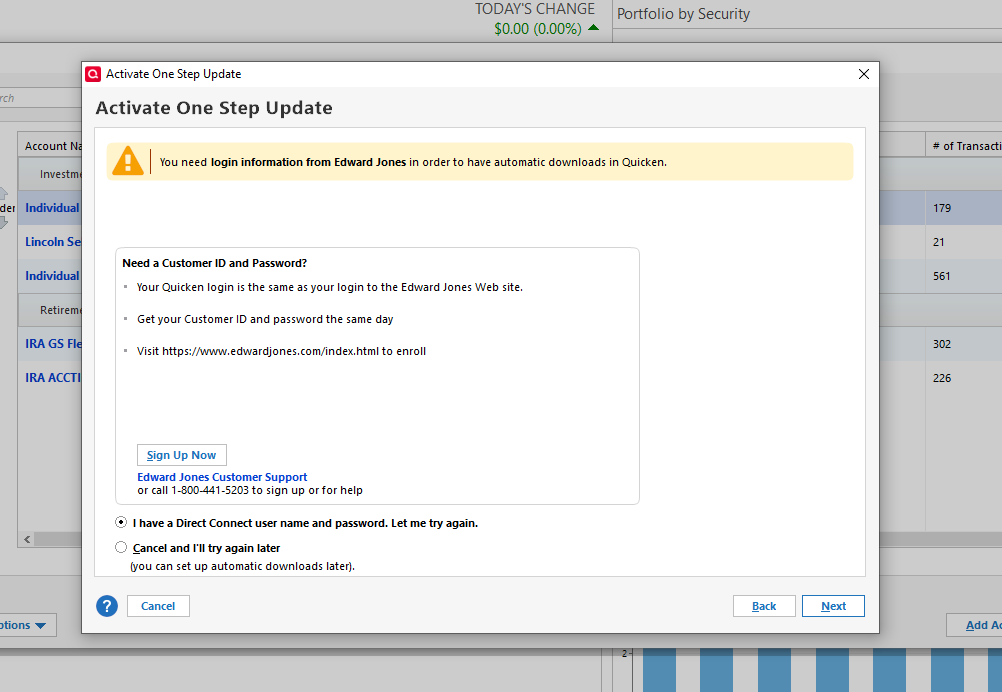The image size is (1002, 692).
Task: Select 'Cancel and I'll try again later' option
Action: tap(121, 548)
